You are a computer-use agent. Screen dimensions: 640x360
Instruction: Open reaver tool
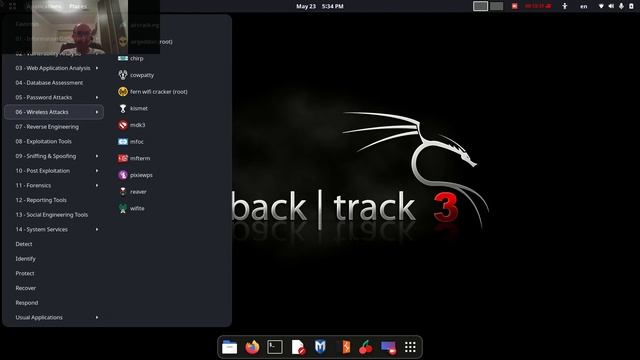[x=132, y=192]
